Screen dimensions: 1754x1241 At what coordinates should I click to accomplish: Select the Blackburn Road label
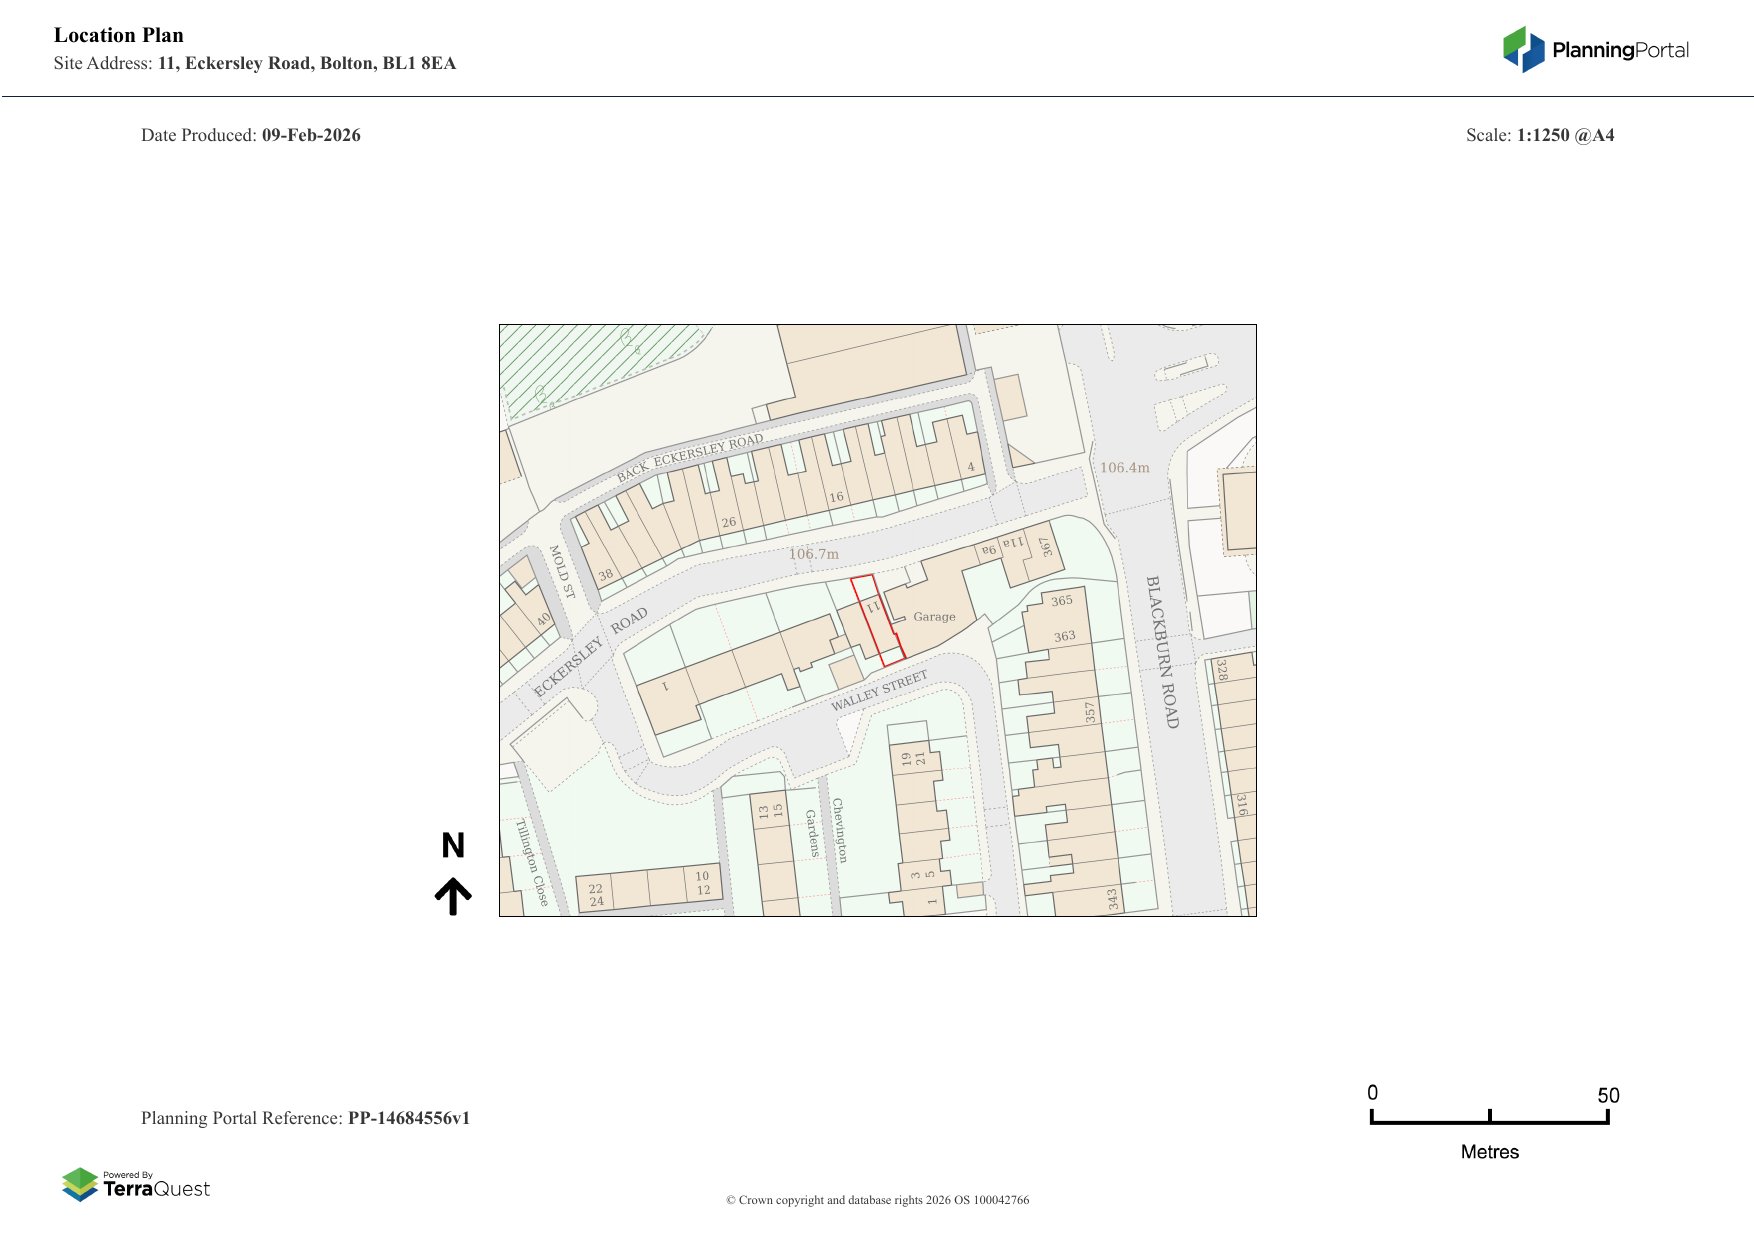[1162, 652]
